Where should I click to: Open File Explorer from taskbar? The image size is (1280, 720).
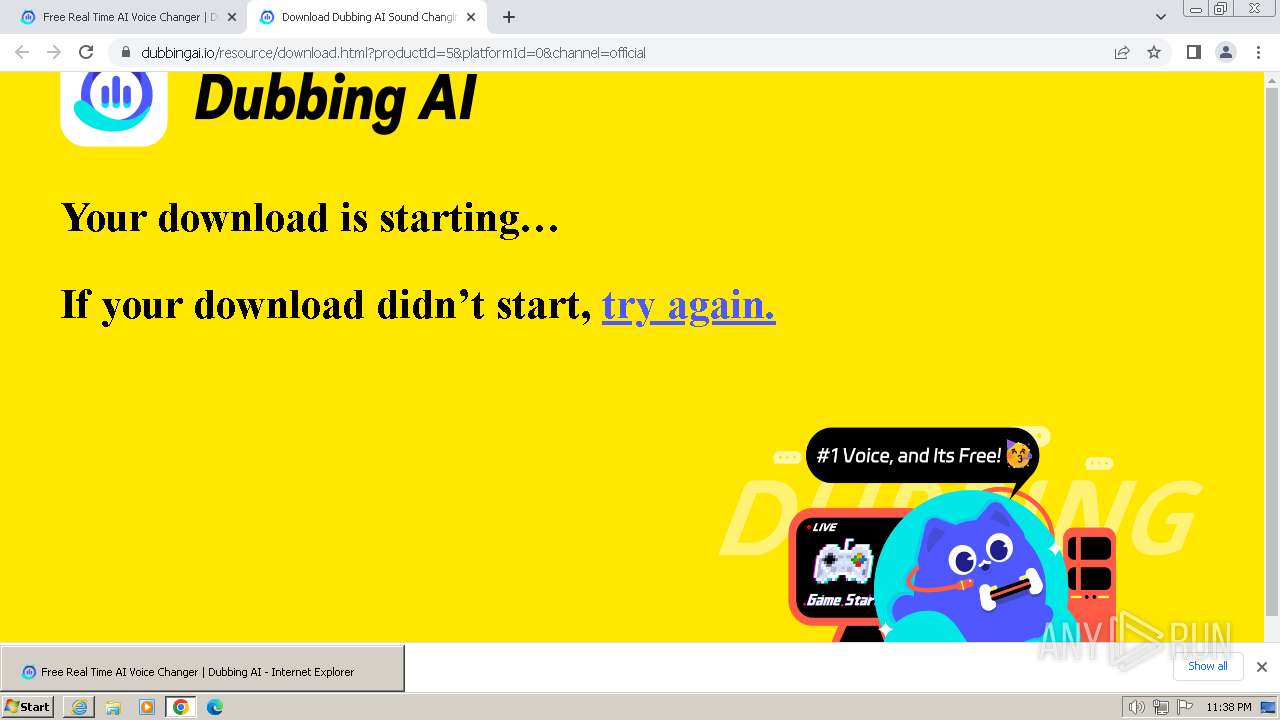(113, 707)
